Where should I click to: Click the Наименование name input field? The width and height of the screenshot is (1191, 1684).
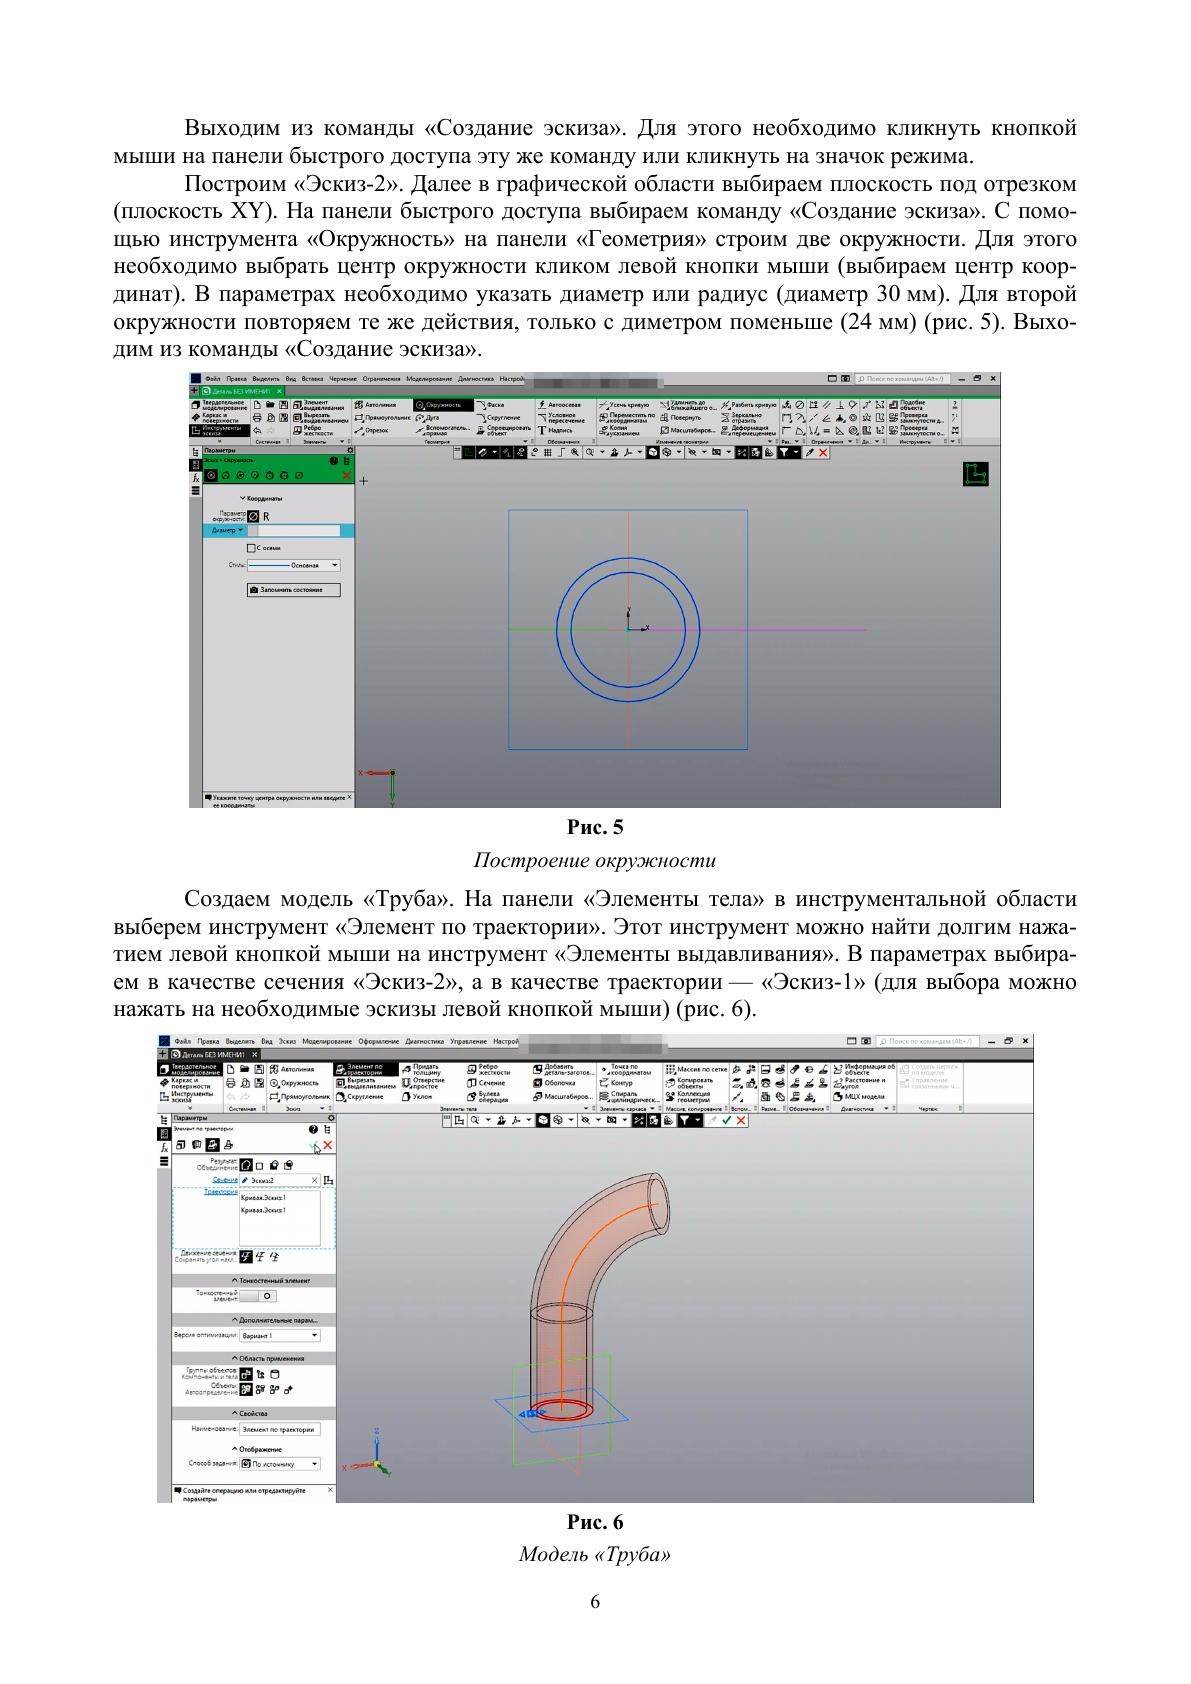280,1430
